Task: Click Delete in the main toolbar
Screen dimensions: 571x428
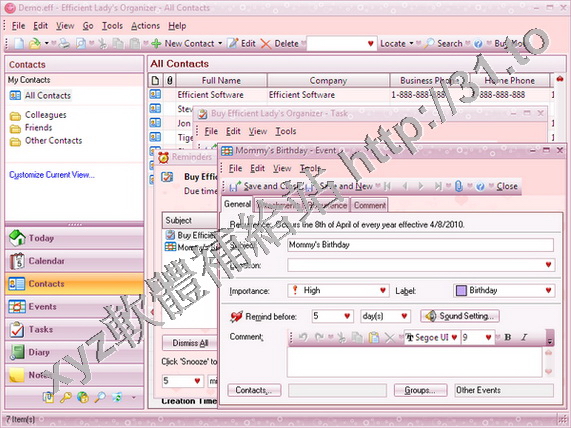Action: 280,44
